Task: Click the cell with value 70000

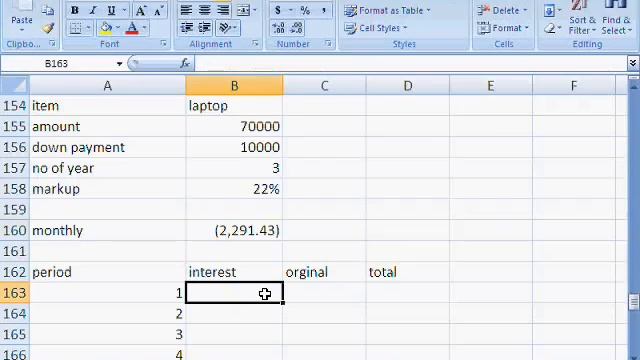Action: pyautogui.click(x=234, y=127)
